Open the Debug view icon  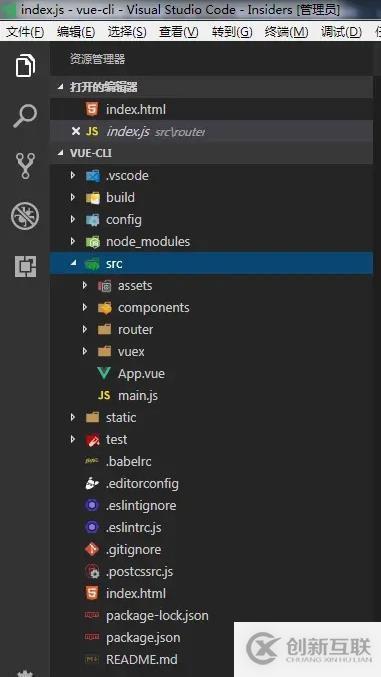(x=25, y=216)
